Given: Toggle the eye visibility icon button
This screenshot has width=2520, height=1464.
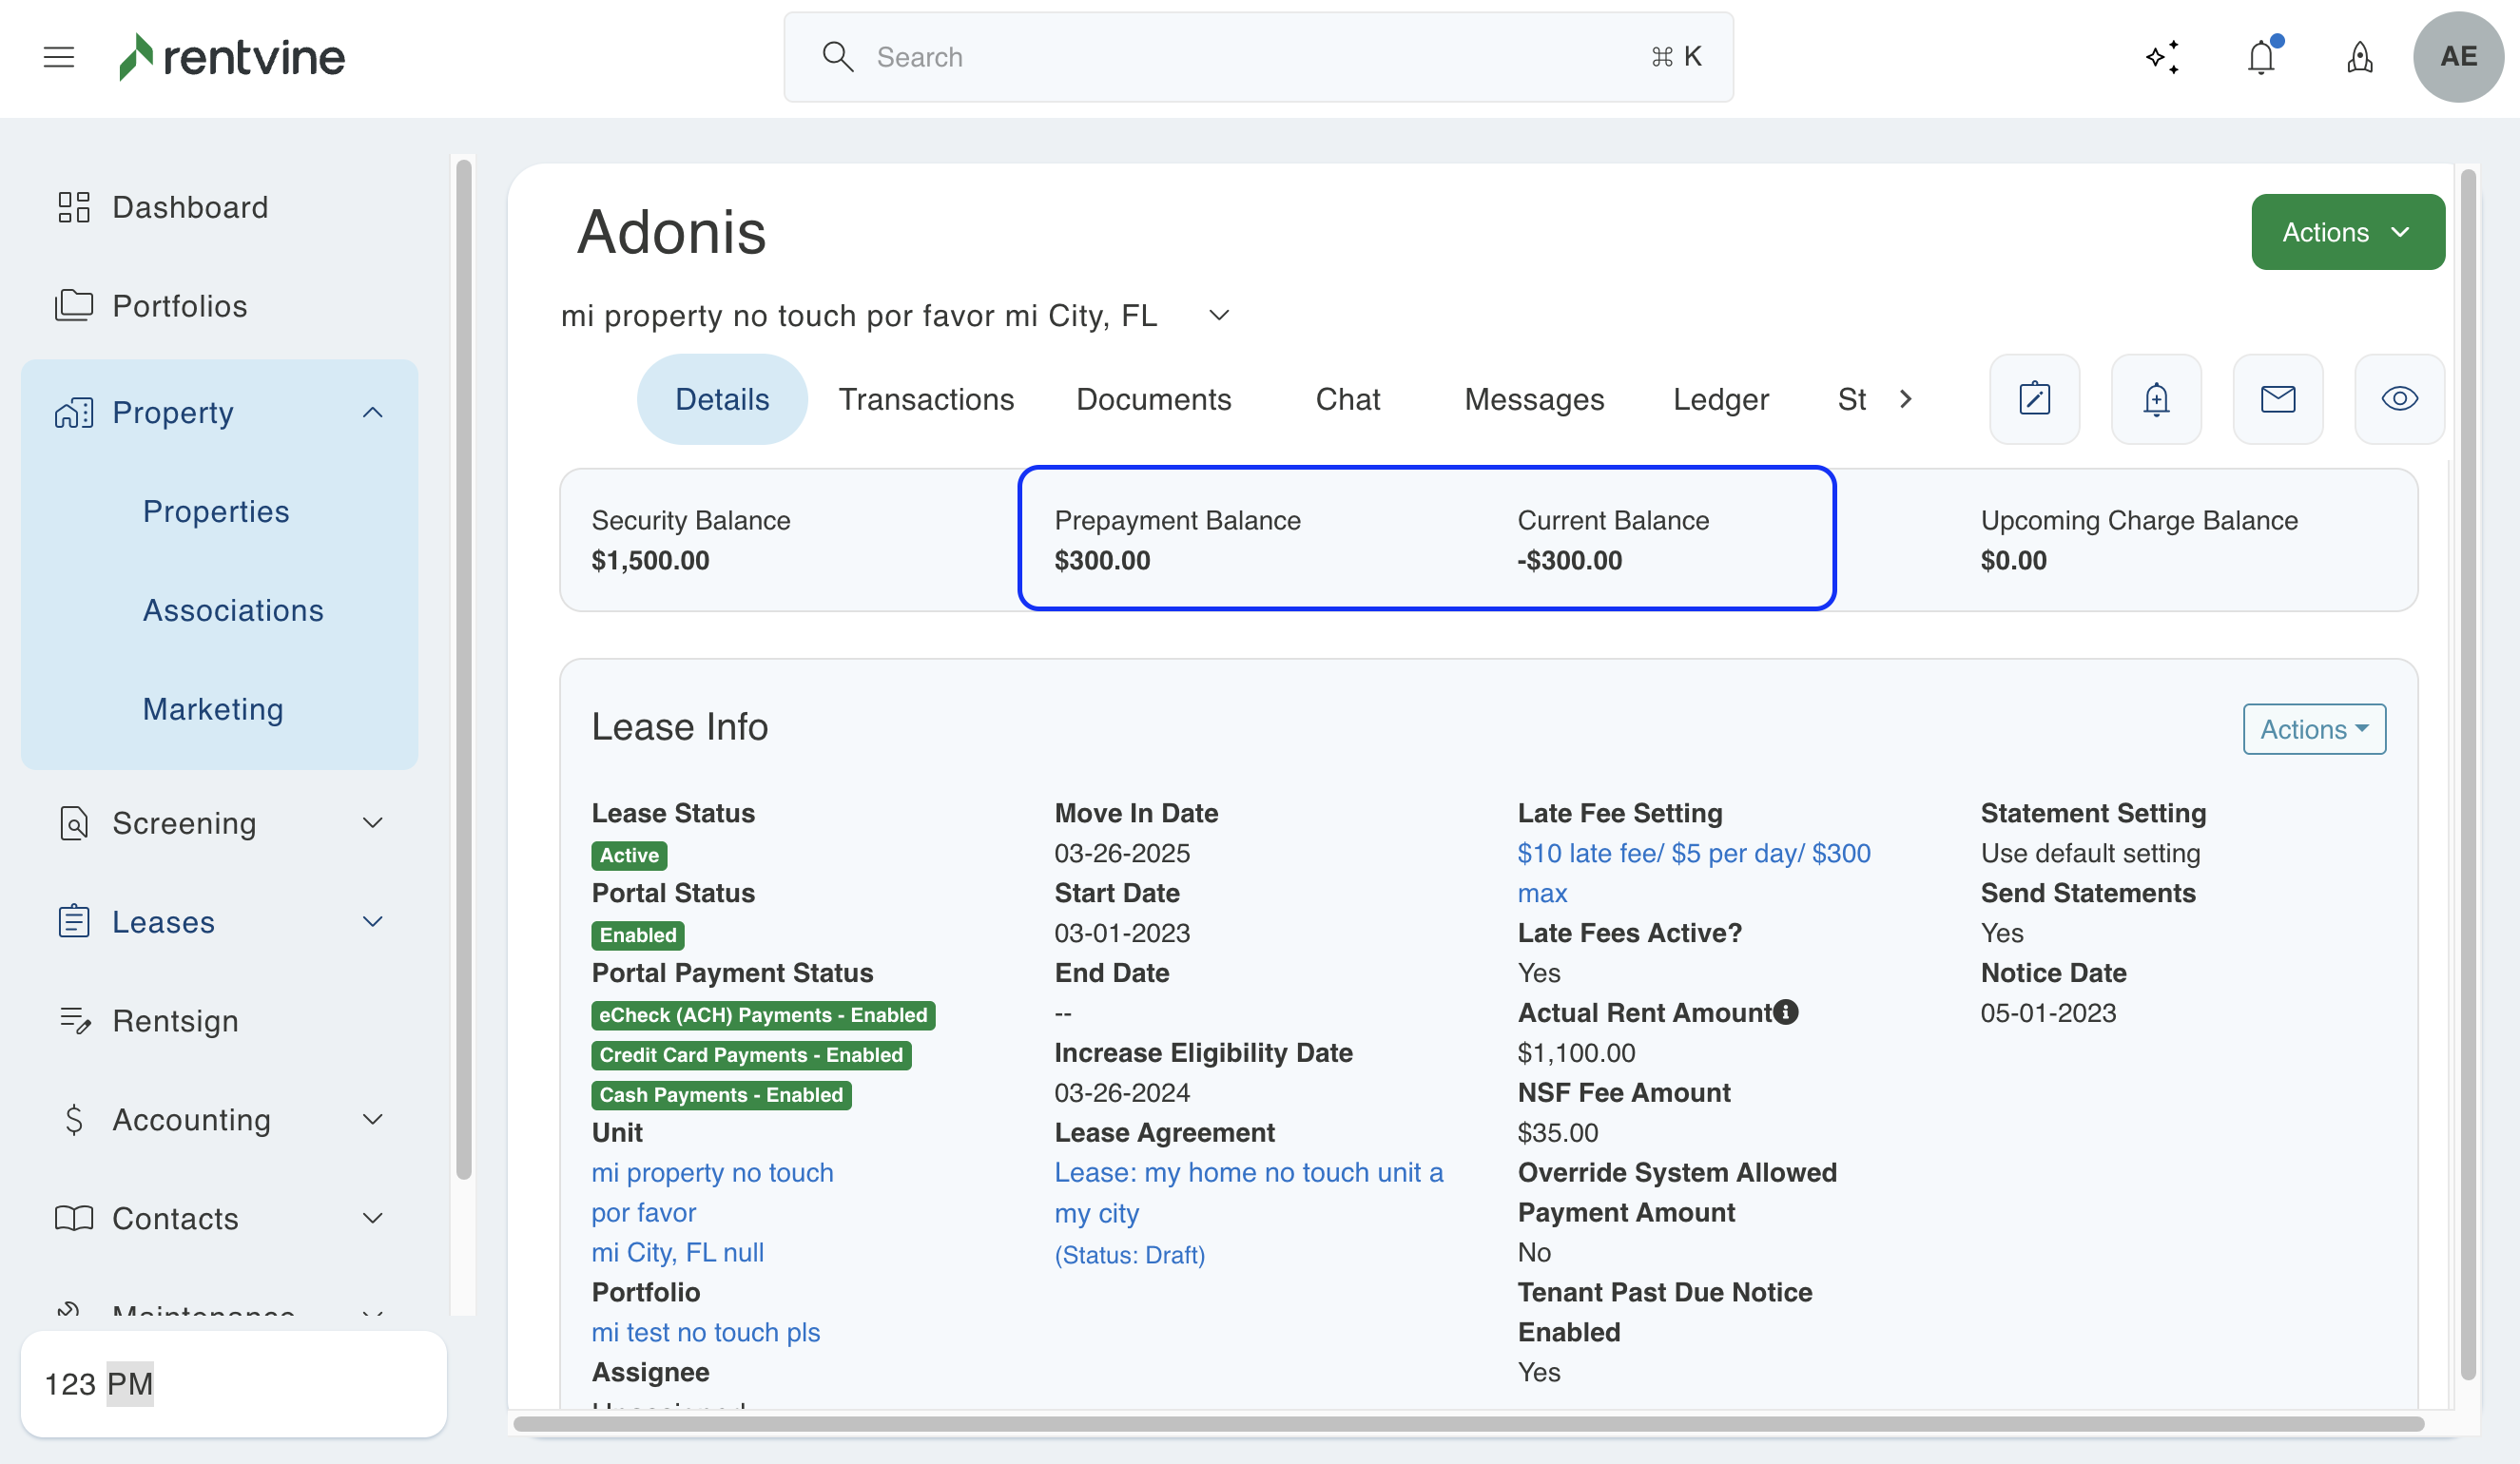Looking at the screenshot, I should 2399,399.
